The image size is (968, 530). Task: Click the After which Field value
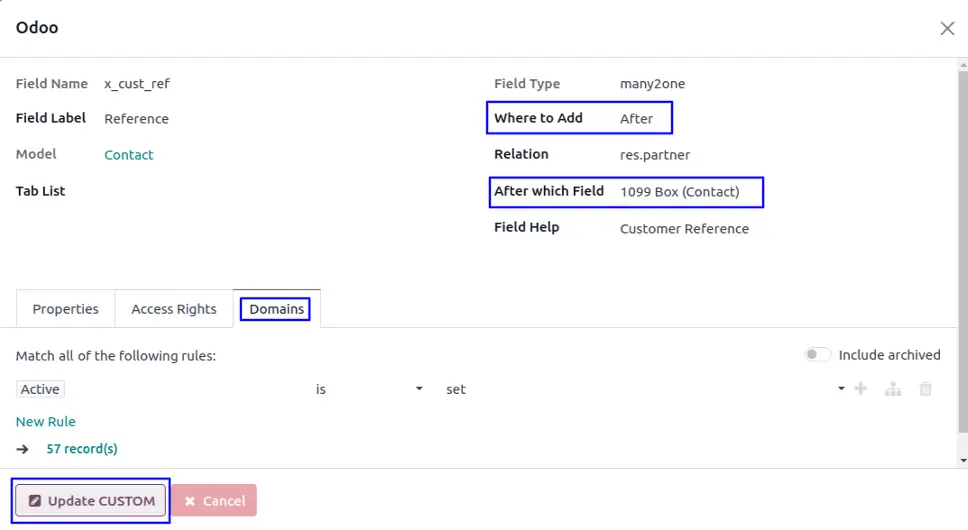(680, 192)
